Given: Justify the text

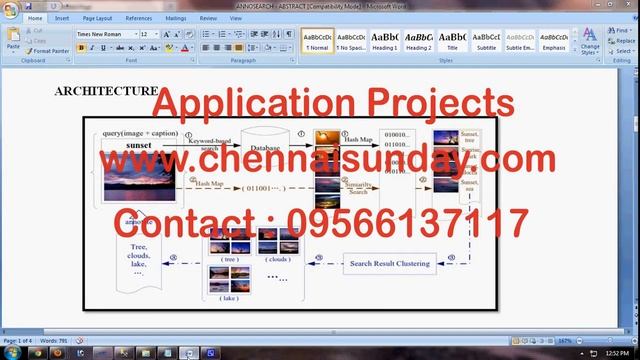Looking at the screenshot, I should coord(239,48).
